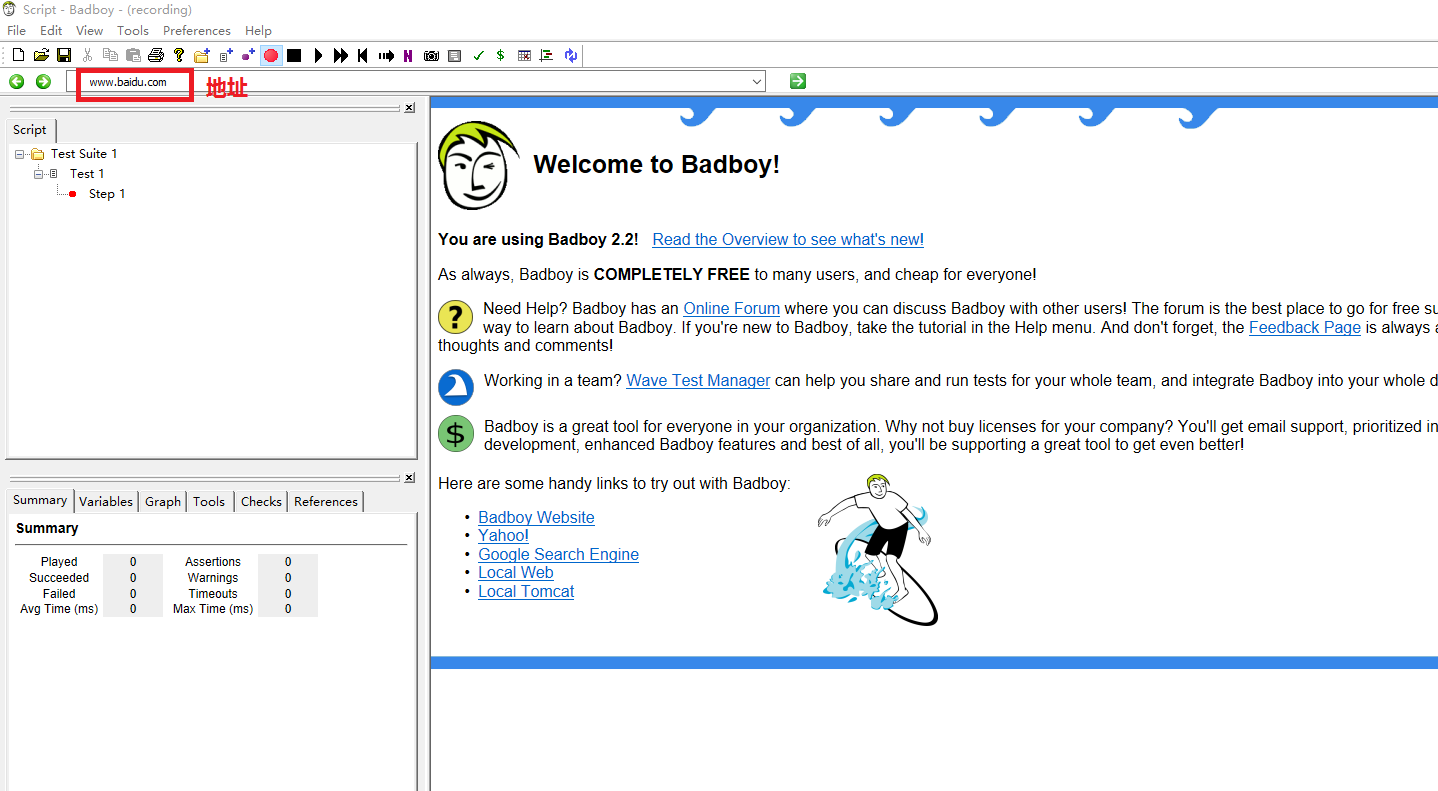Rewind to the start of the script
This screenshot has width=1438, height=791.
pyautogui.click(x=363, y=55)
